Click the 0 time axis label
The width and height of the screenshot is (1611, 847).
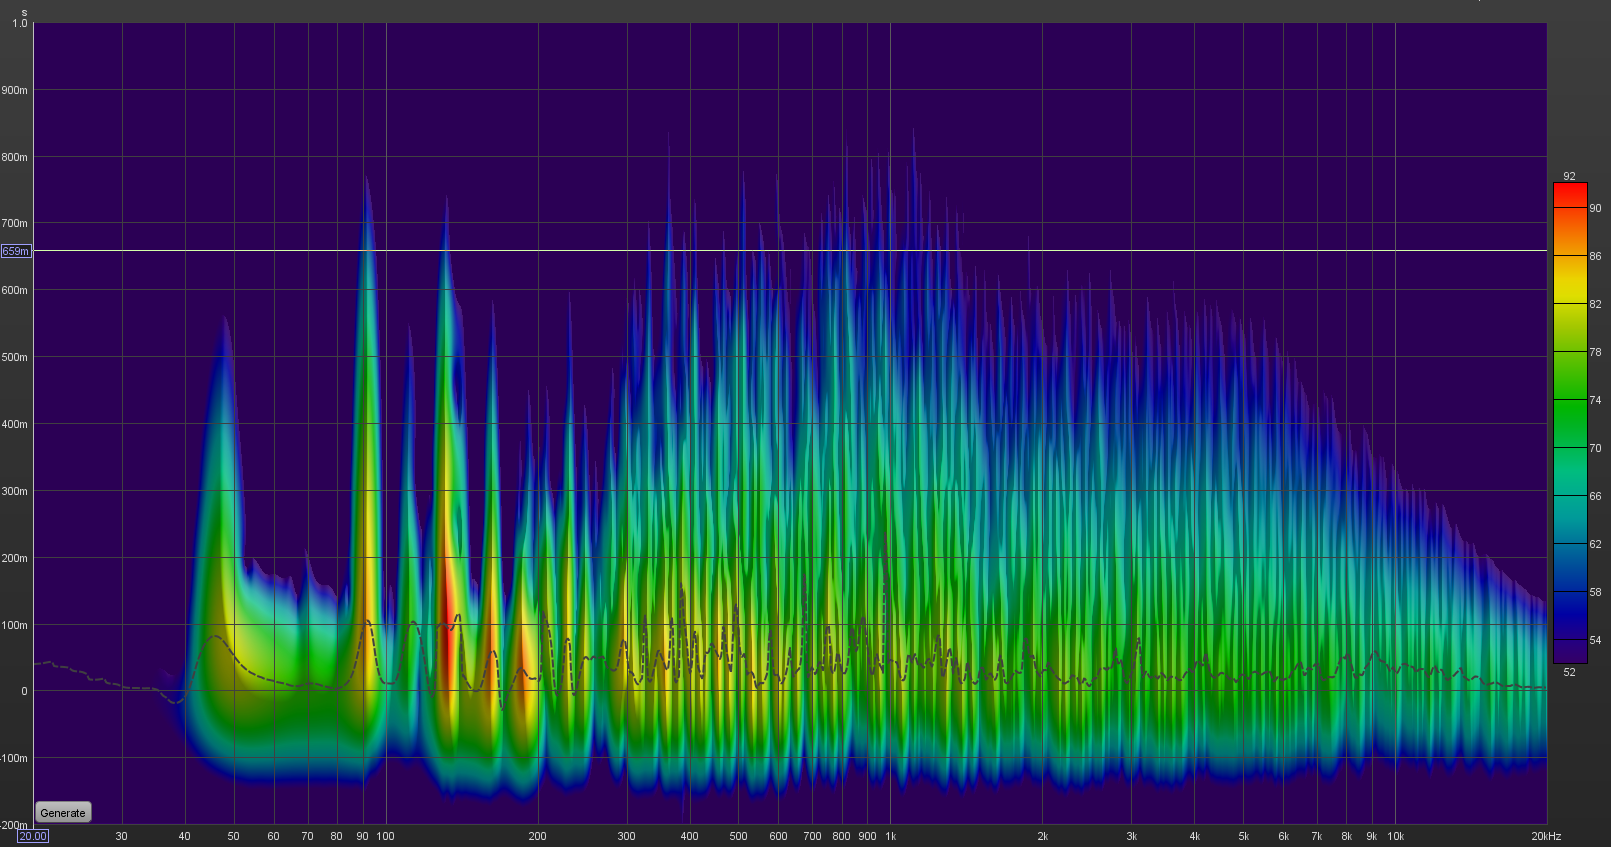point(24,691)
